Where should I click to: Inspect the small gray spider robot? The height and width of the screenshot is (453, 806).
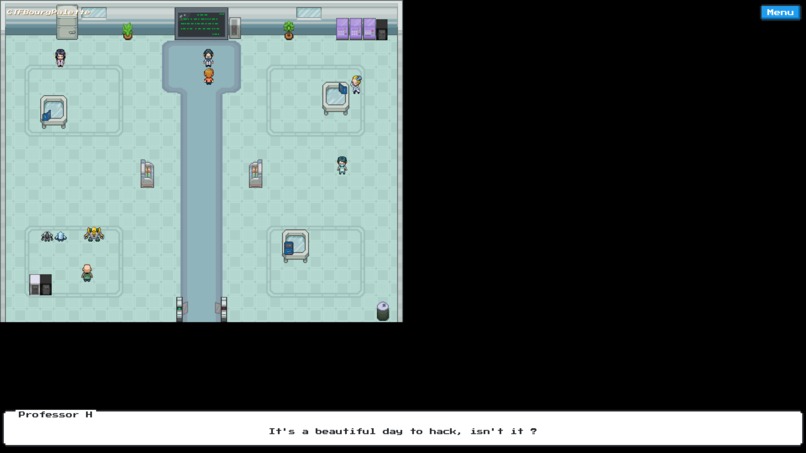(47, 236)
